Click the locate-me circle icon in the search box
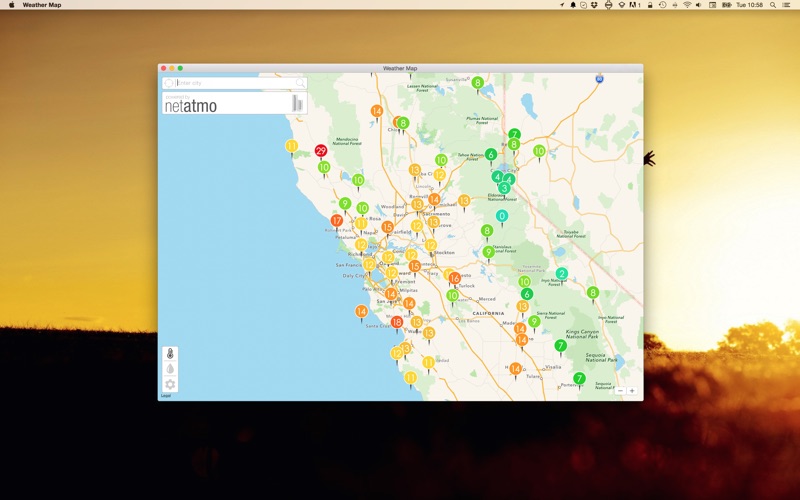Screen dimensions: 800x500 [x=169, y=83]
